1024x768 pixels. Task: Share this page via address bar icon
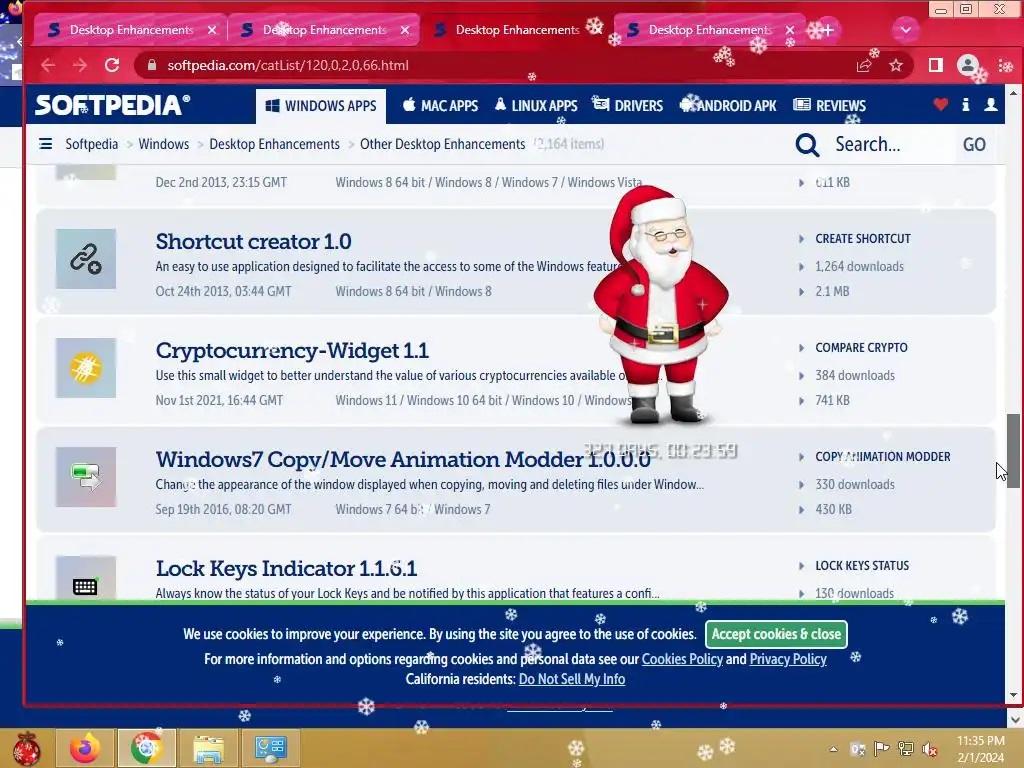point(864,65)
